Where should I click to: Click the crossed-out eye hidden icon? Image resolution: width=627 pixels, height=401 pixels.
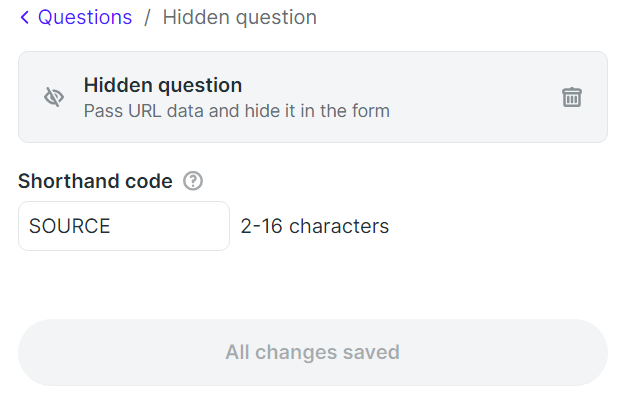tap(54, 97)
